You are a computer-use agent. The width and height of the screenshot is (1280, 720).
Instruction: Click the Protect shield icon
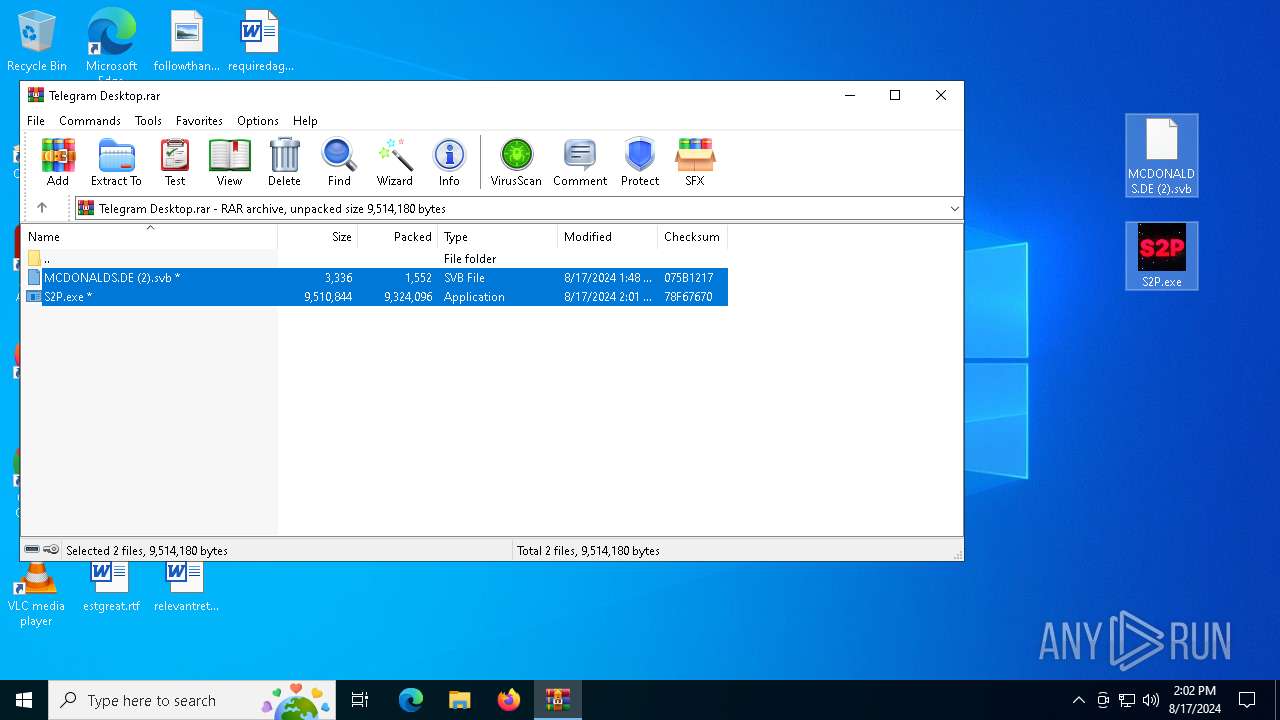point(640,162)
